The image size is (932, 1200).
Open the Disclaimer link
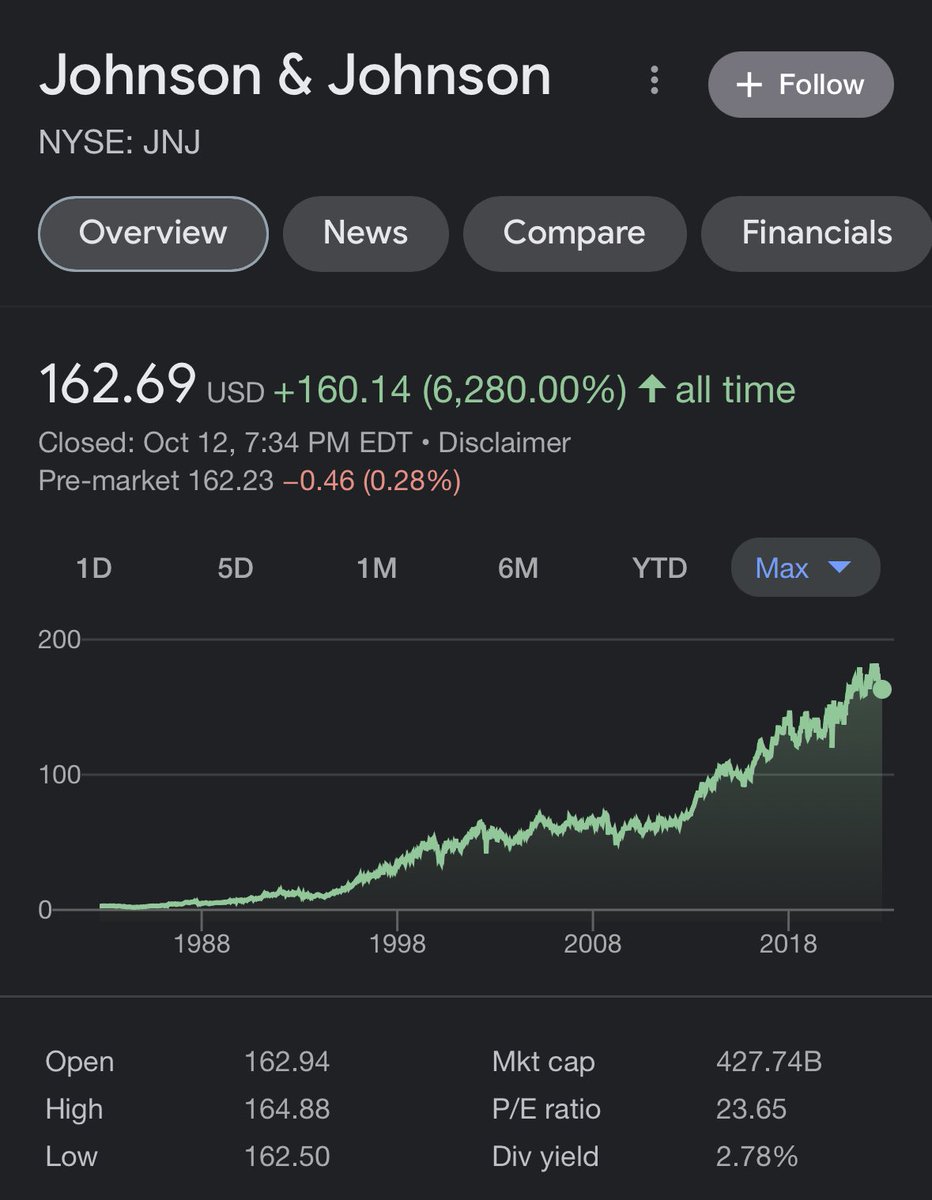505,443
